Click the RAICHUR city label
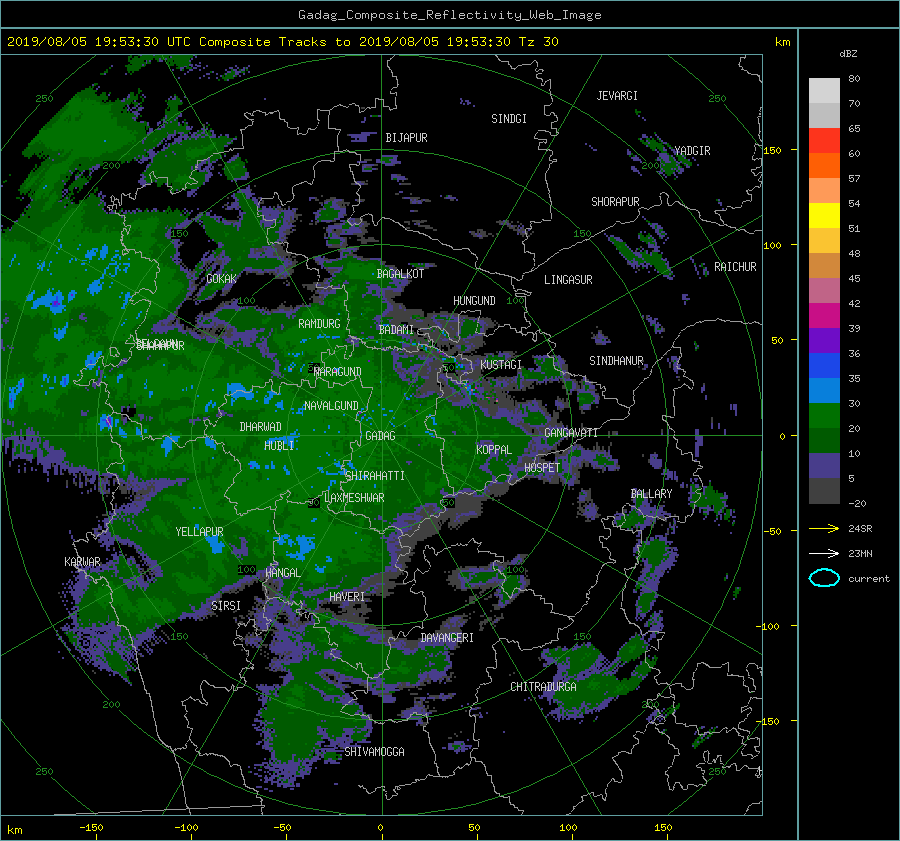Screen dimensions: 900x841 [x=735, y=267]
